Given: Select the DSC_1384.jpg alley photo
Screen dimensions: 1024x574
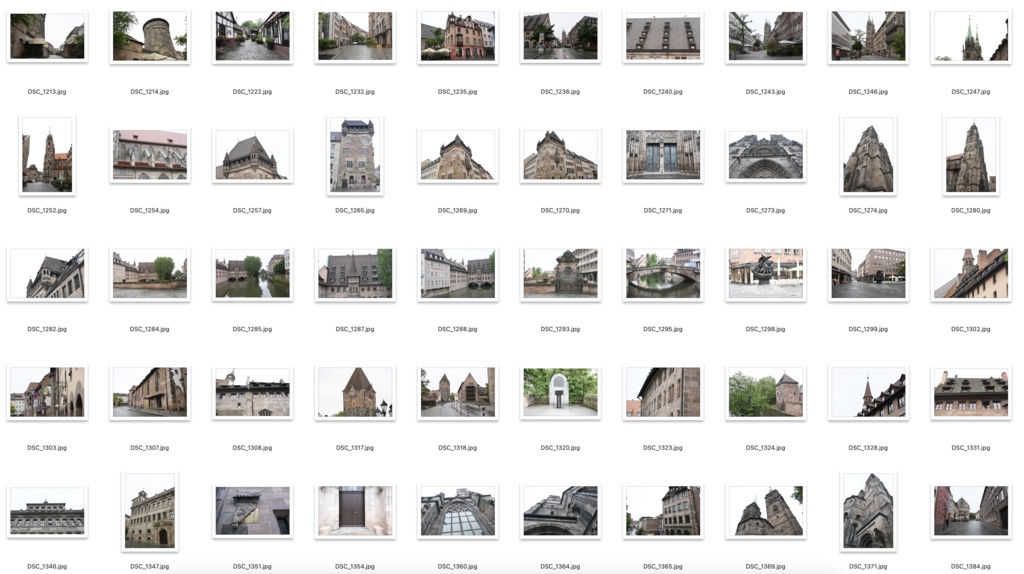Looking at the screenshot, I should (970, 511).
